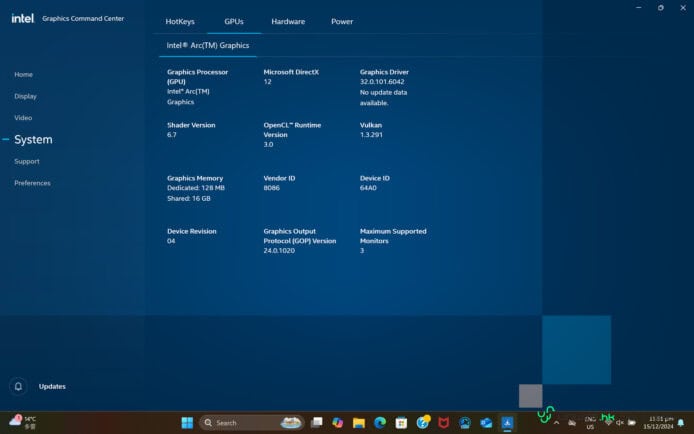Open Support page in sidebar
This screenshot has height=434, width=694.
[x=27, y=161]
